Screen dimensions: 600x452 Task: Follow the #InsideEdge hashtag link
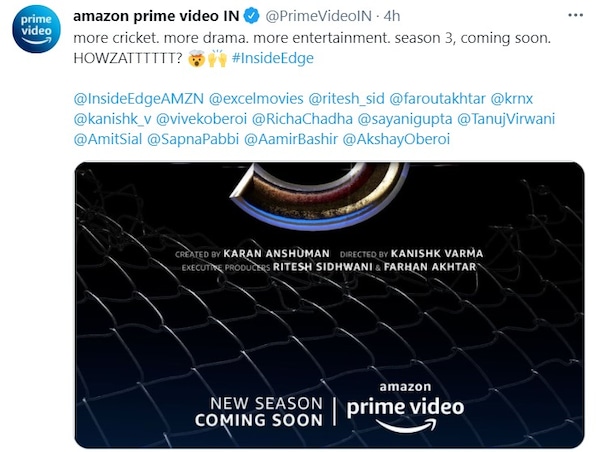(x=272, y=58)
